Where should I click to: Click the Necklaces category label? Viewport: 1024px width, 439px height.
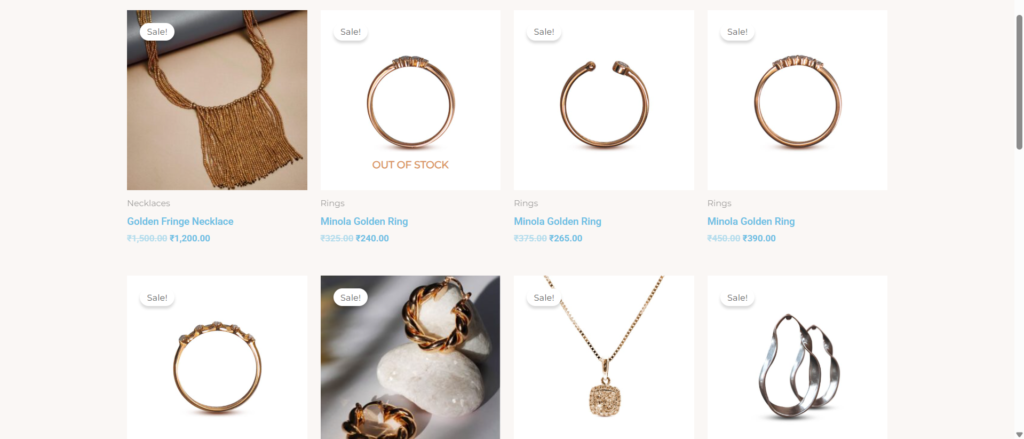[148, 203]
